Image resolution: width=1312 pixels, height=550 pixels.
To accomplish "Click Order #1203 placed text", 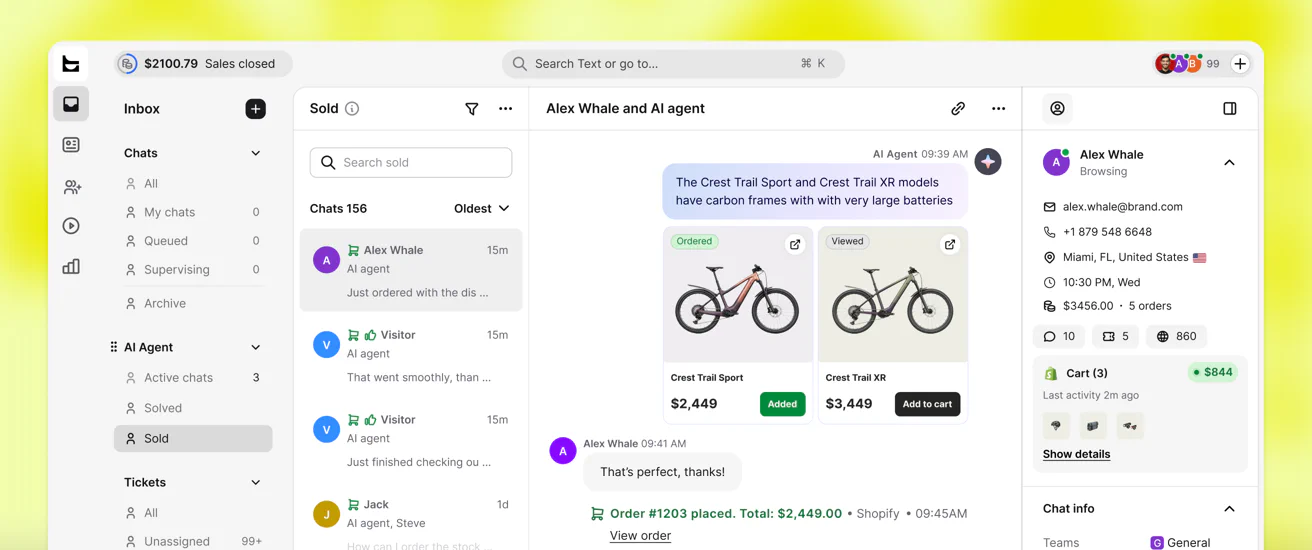I will point(725,514).
